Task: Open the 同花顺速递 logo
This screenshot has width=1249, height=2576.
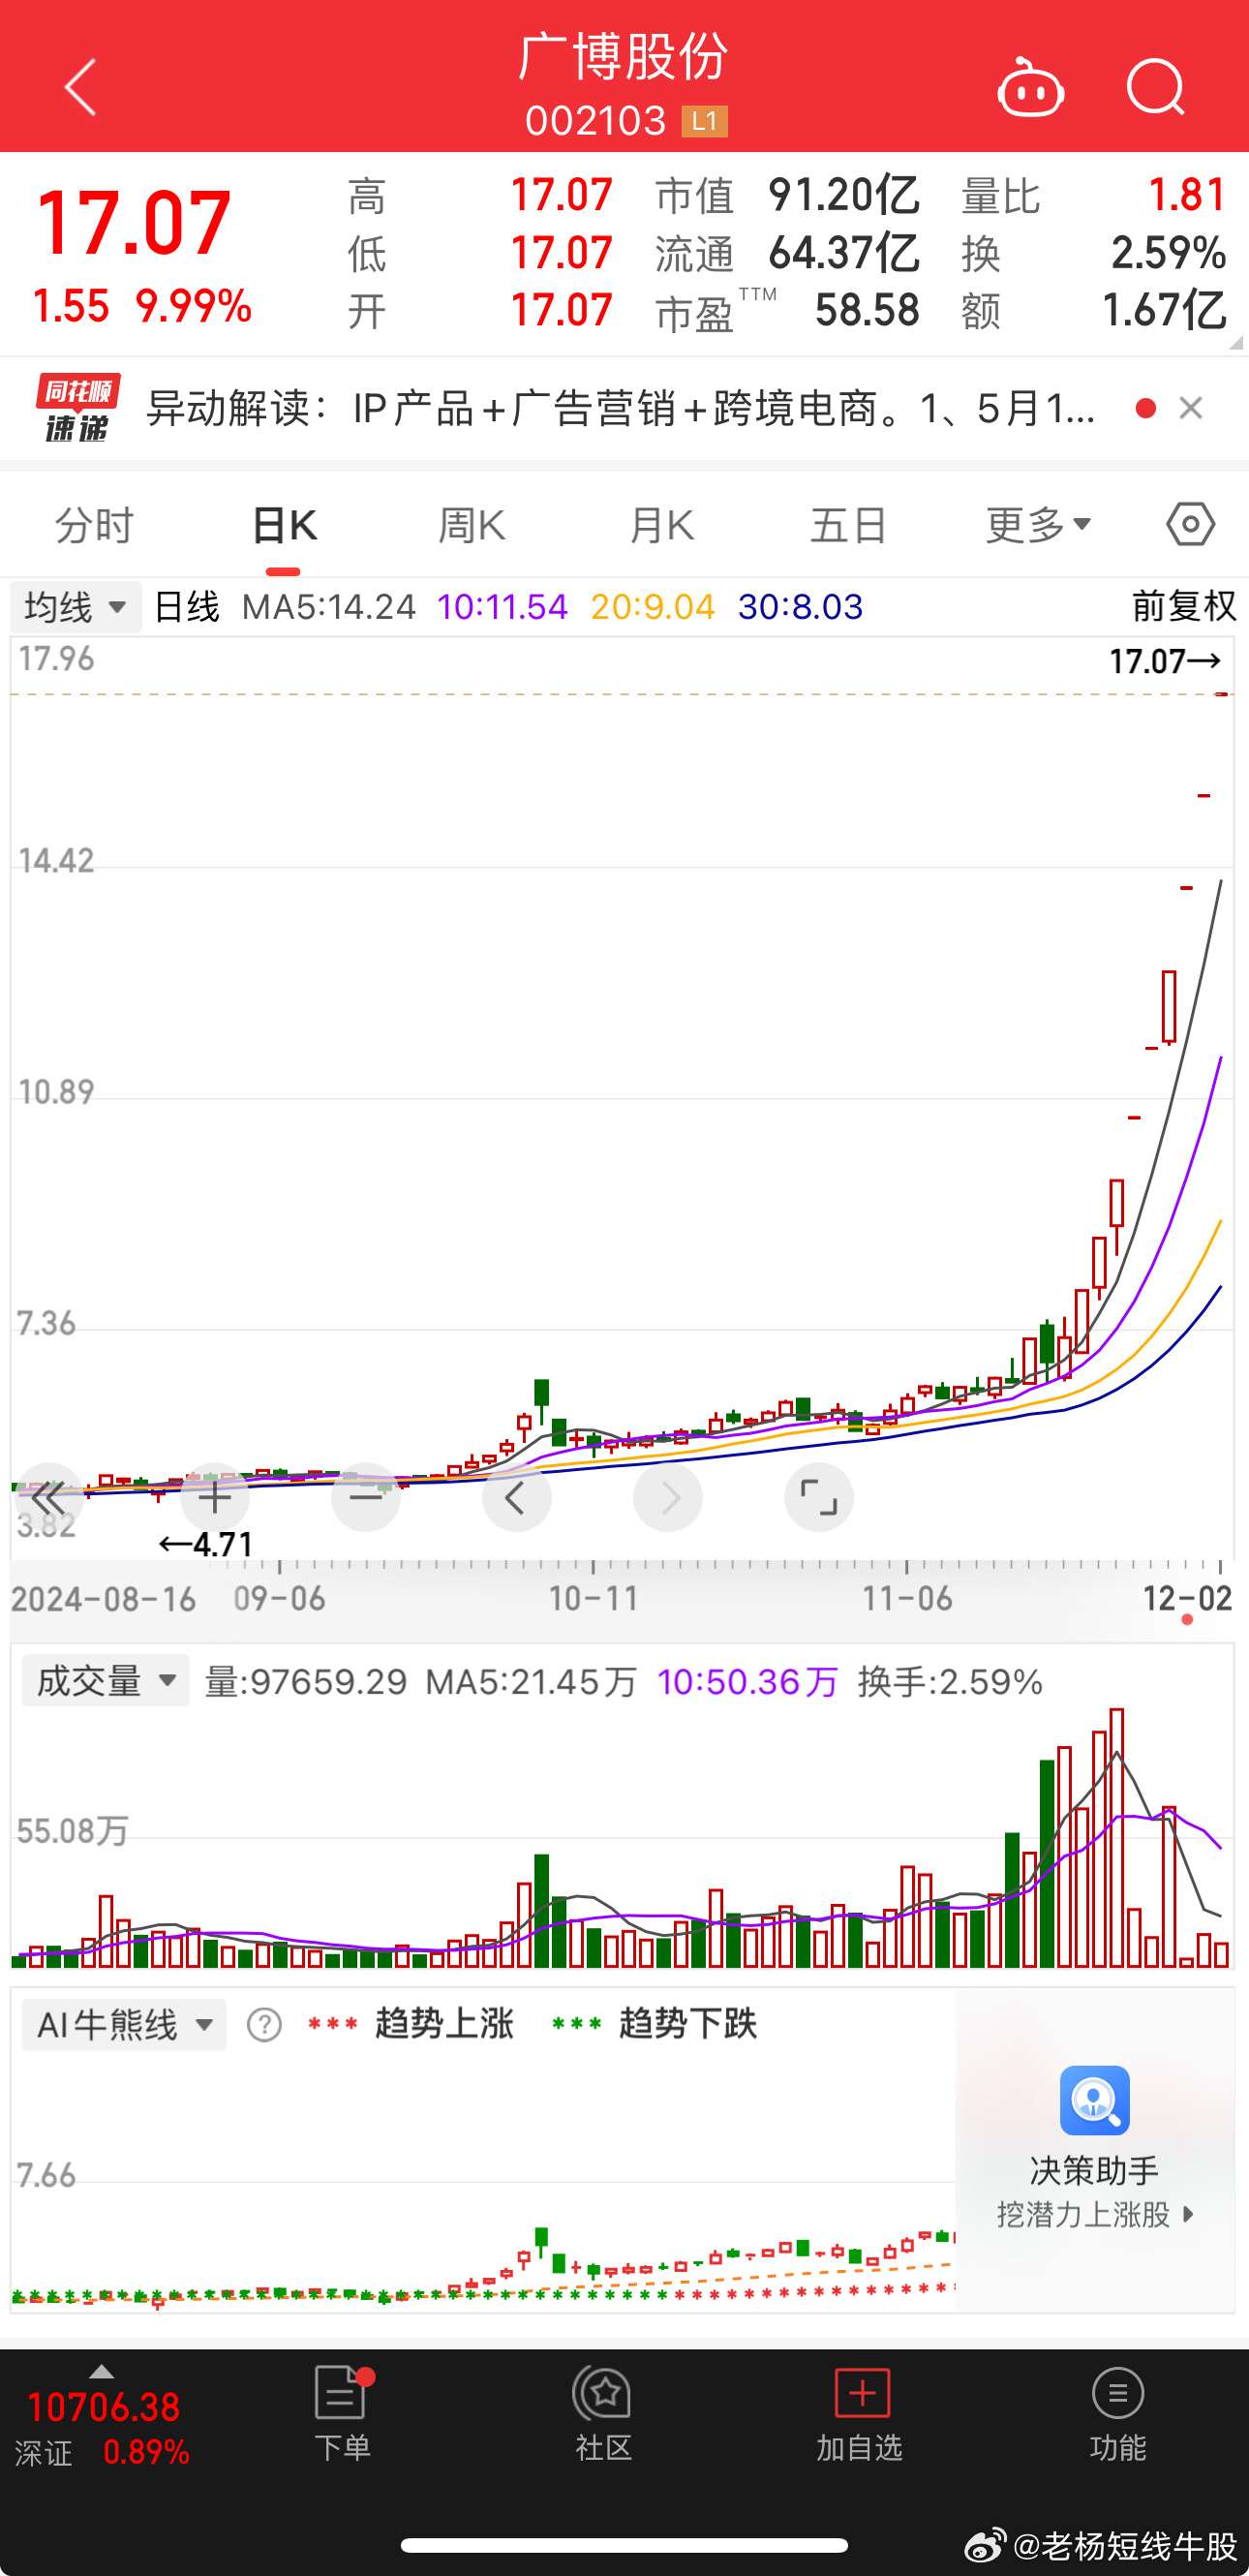Action: tap(77, 407)
